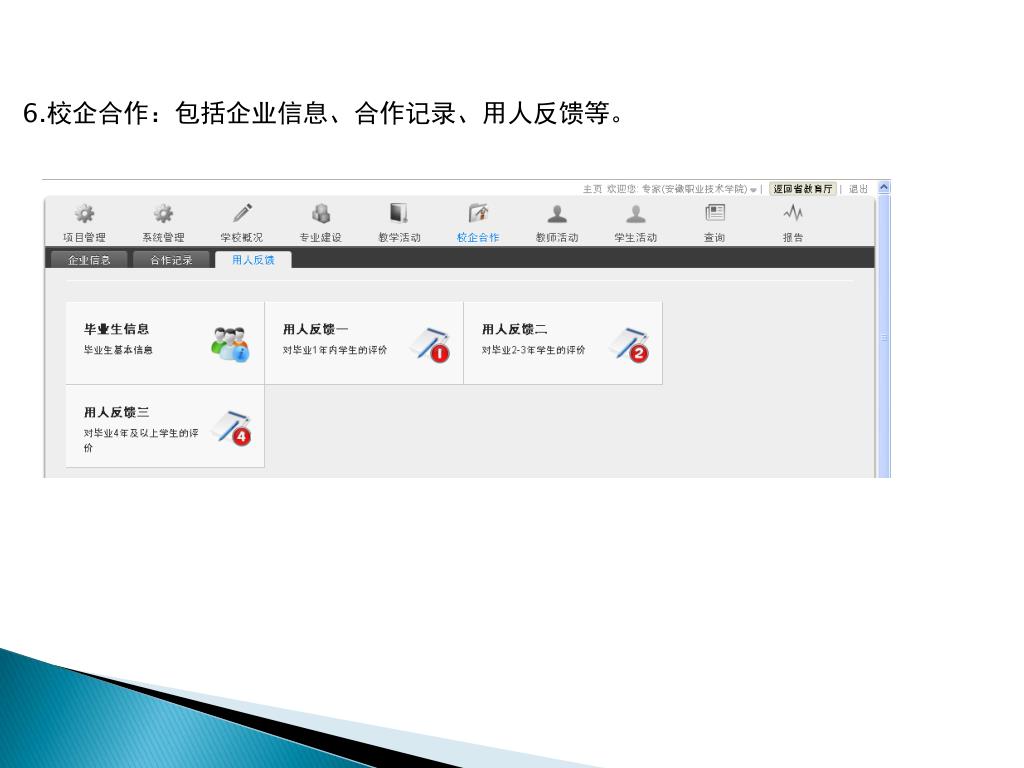Open the 项目管理 gear icon
1024x768 pixels.
84,214
